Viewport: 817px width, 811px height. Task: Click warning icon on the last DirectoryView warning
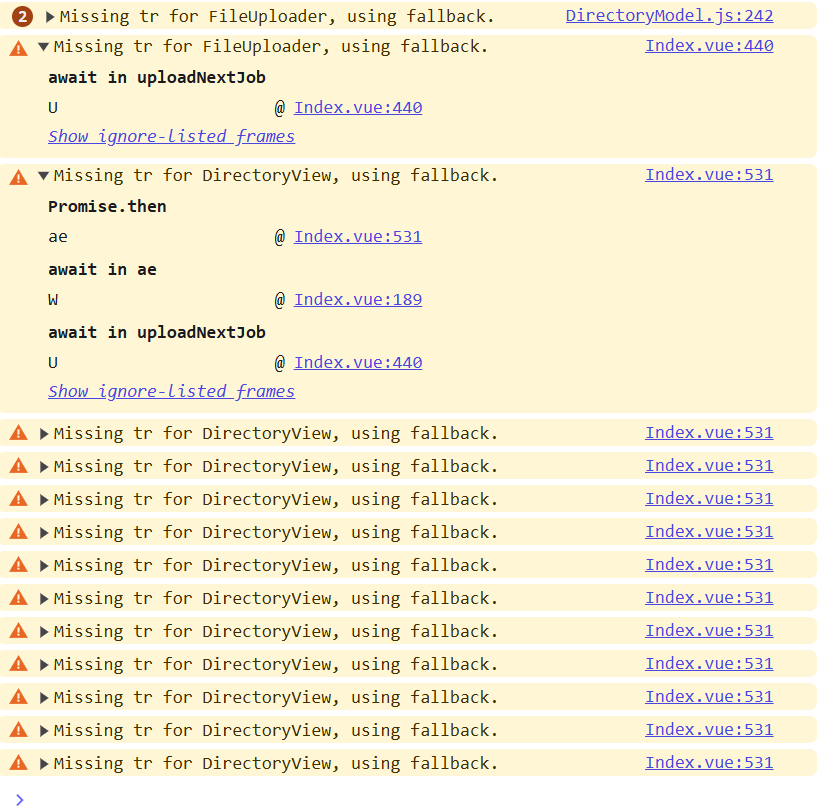pyautogui.click(x=16, y=763)
